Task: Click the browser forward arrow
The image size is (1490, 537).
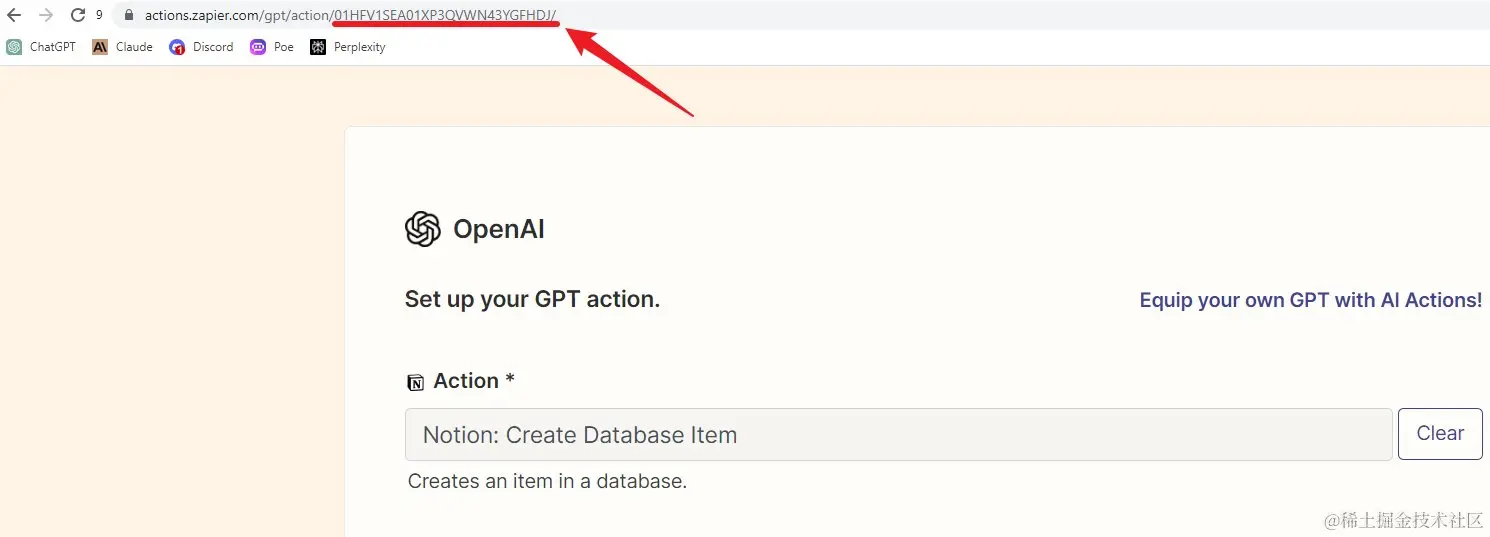Action: coord(46,15)
